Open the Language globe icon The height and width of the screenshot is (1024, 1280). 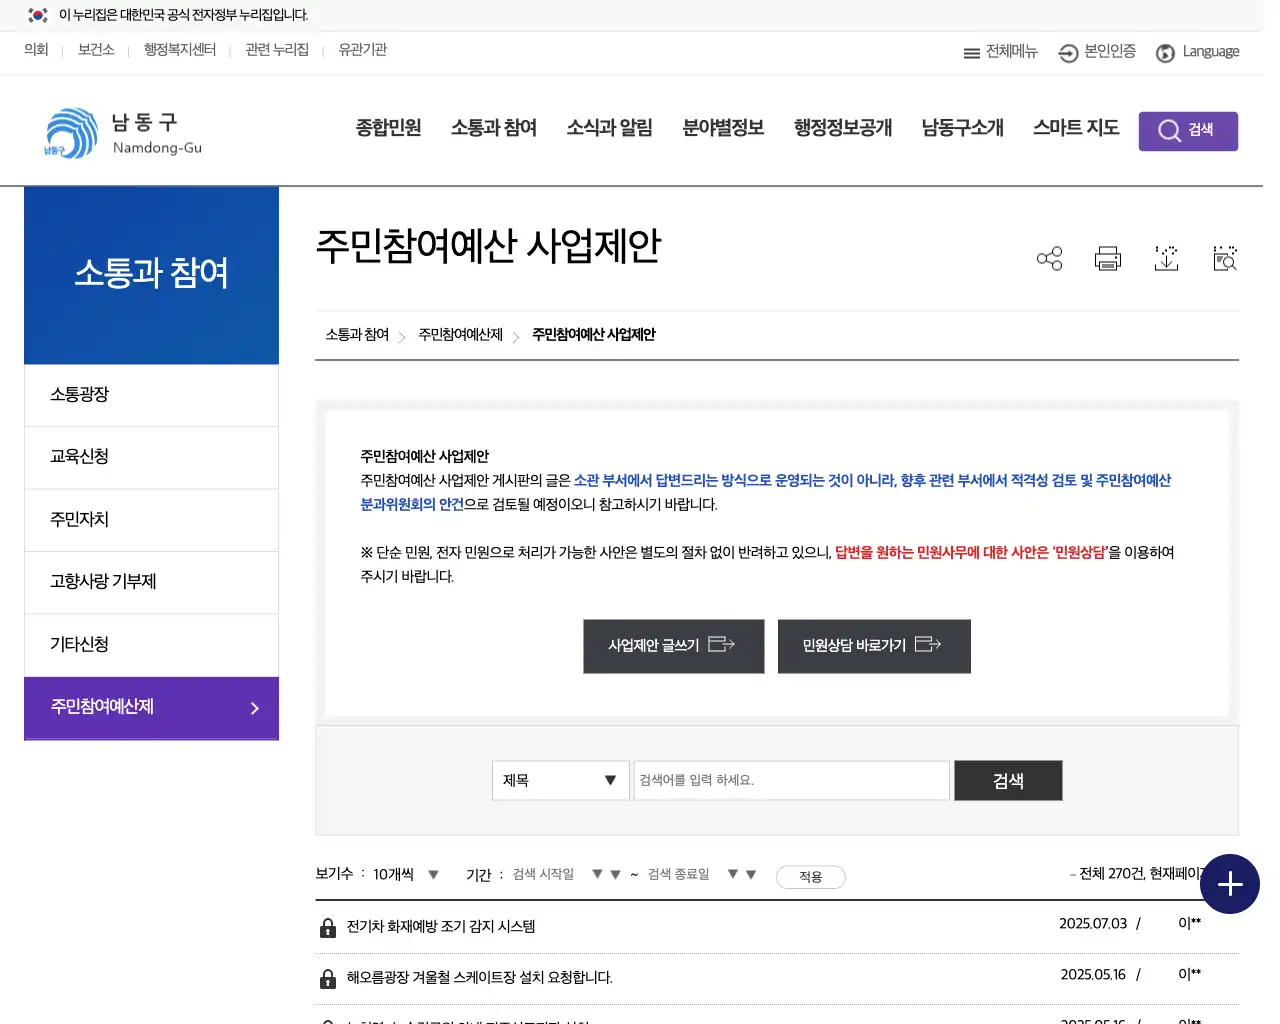click(x=1165, y=53)
